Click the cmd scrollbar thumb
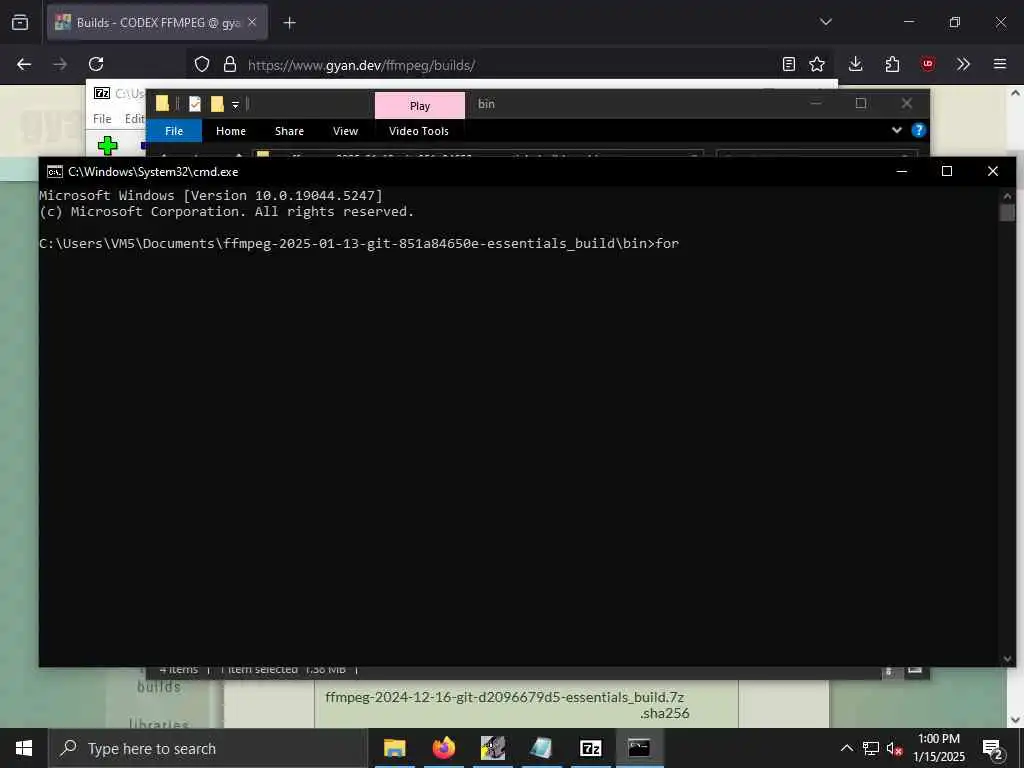Screen dimensions: 1024x768 coord(1007,212)
